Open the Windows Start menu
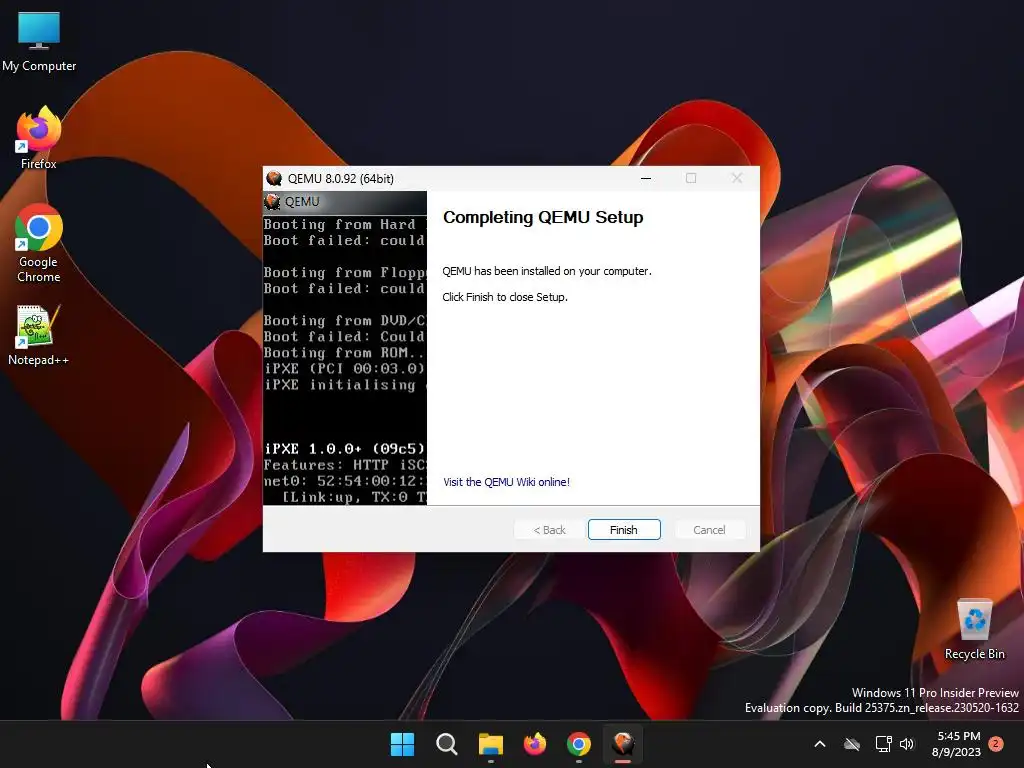 tap(402, 744)
